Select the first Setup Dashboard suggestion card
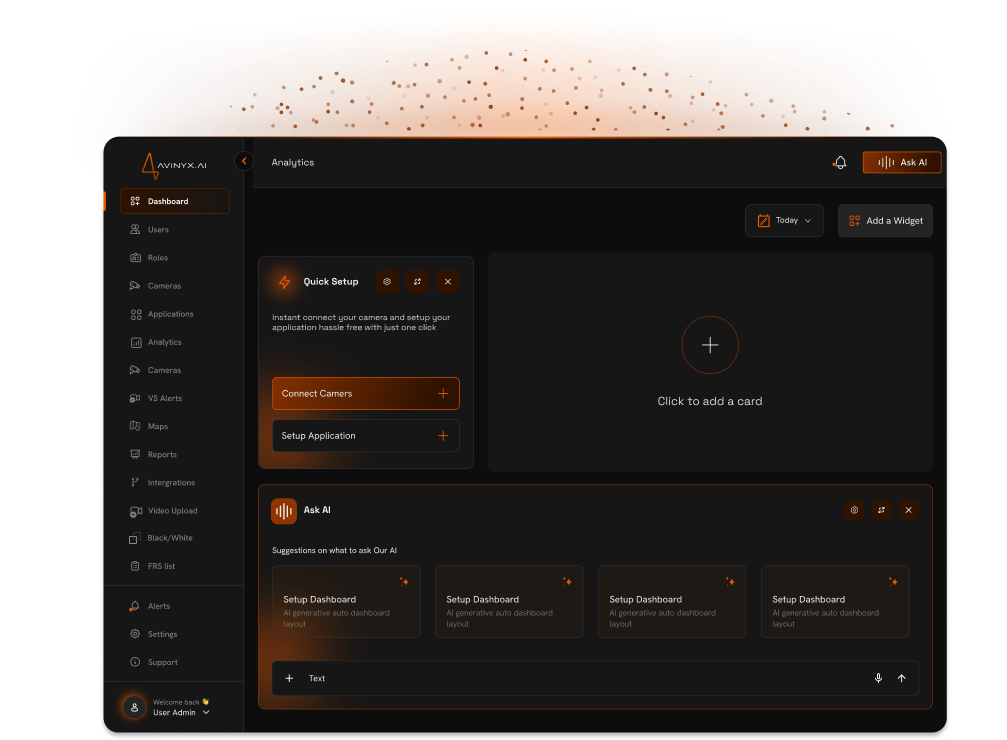 (346, 602)
